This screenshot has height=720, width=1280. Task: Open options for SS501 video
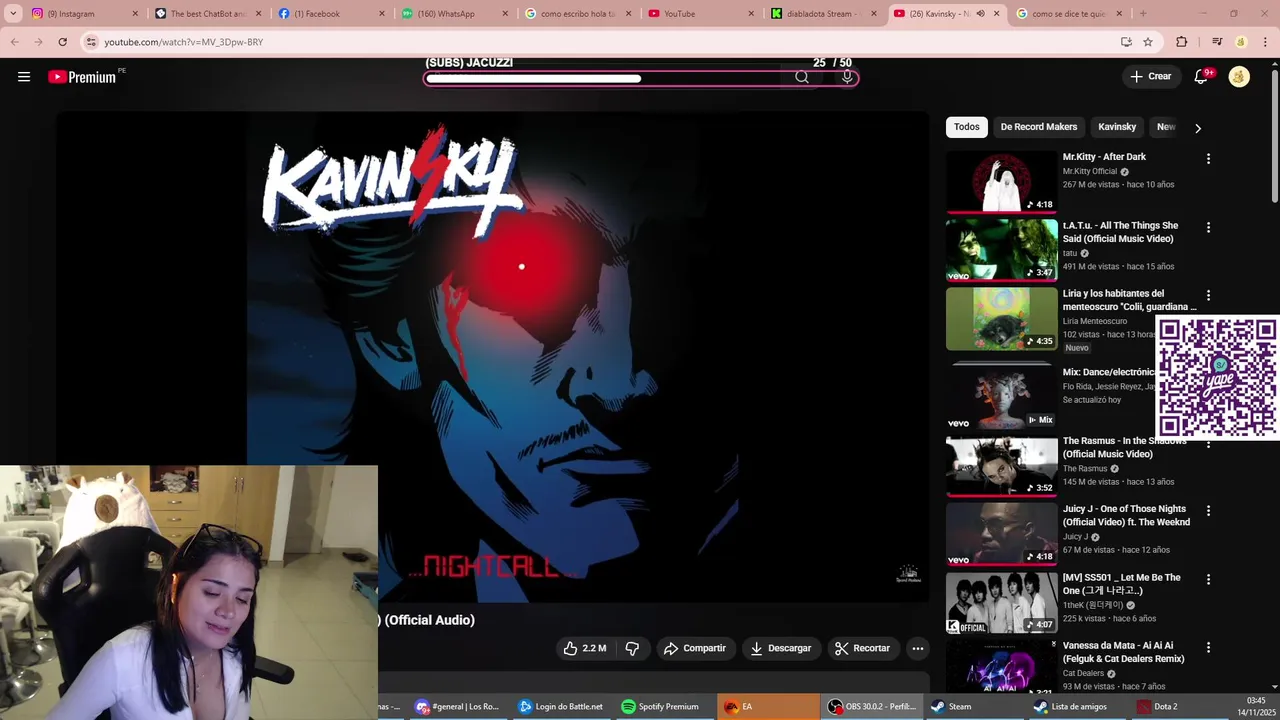(x=1208, y=579)
